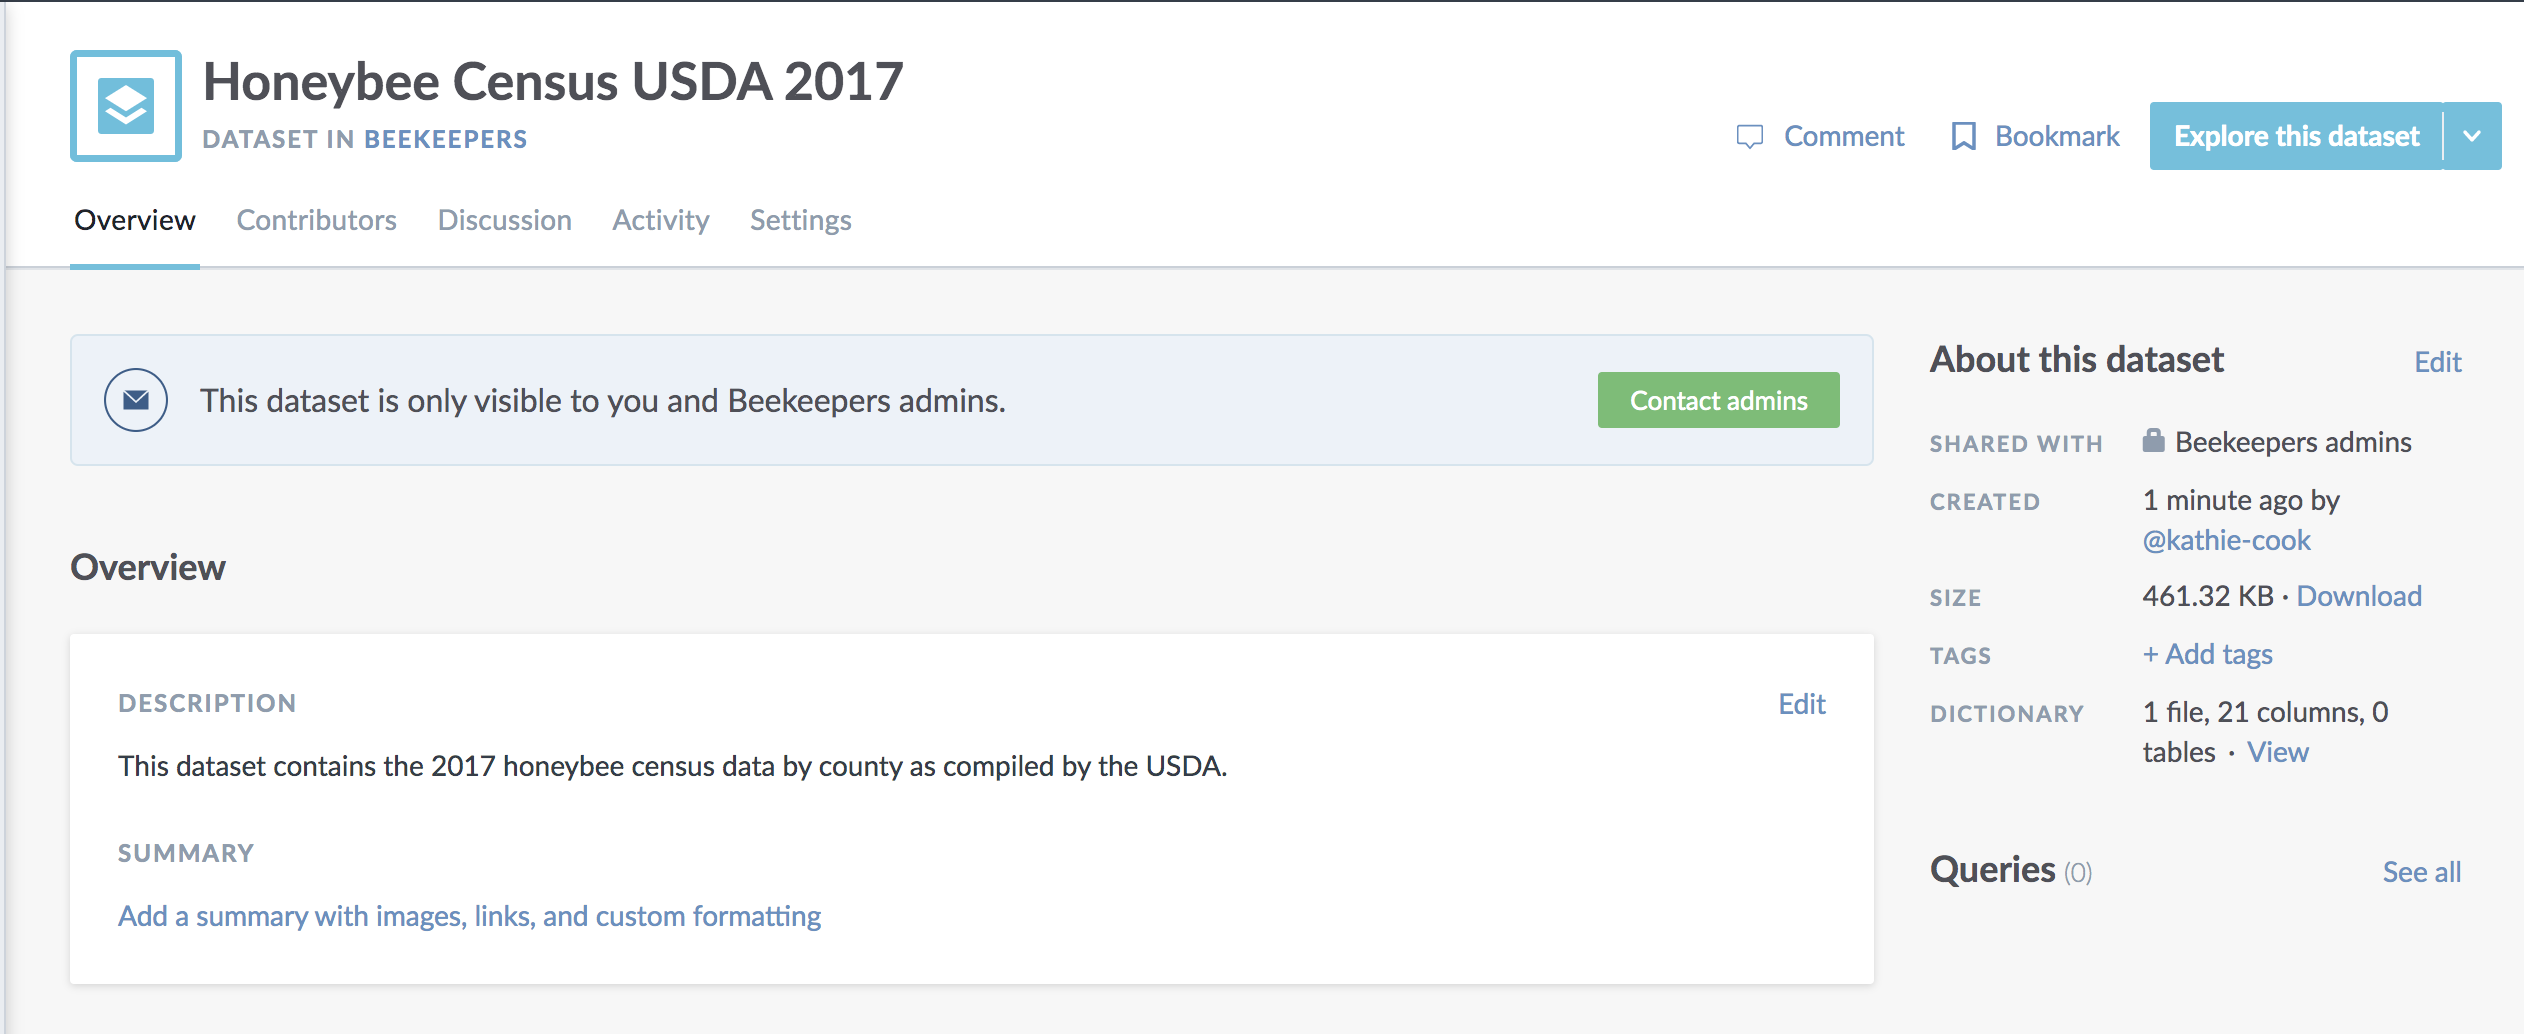Go to the Settings tab
The width and height of the screenshot is (2524, 1034).
pyautogui.click(x=801, y=220)
